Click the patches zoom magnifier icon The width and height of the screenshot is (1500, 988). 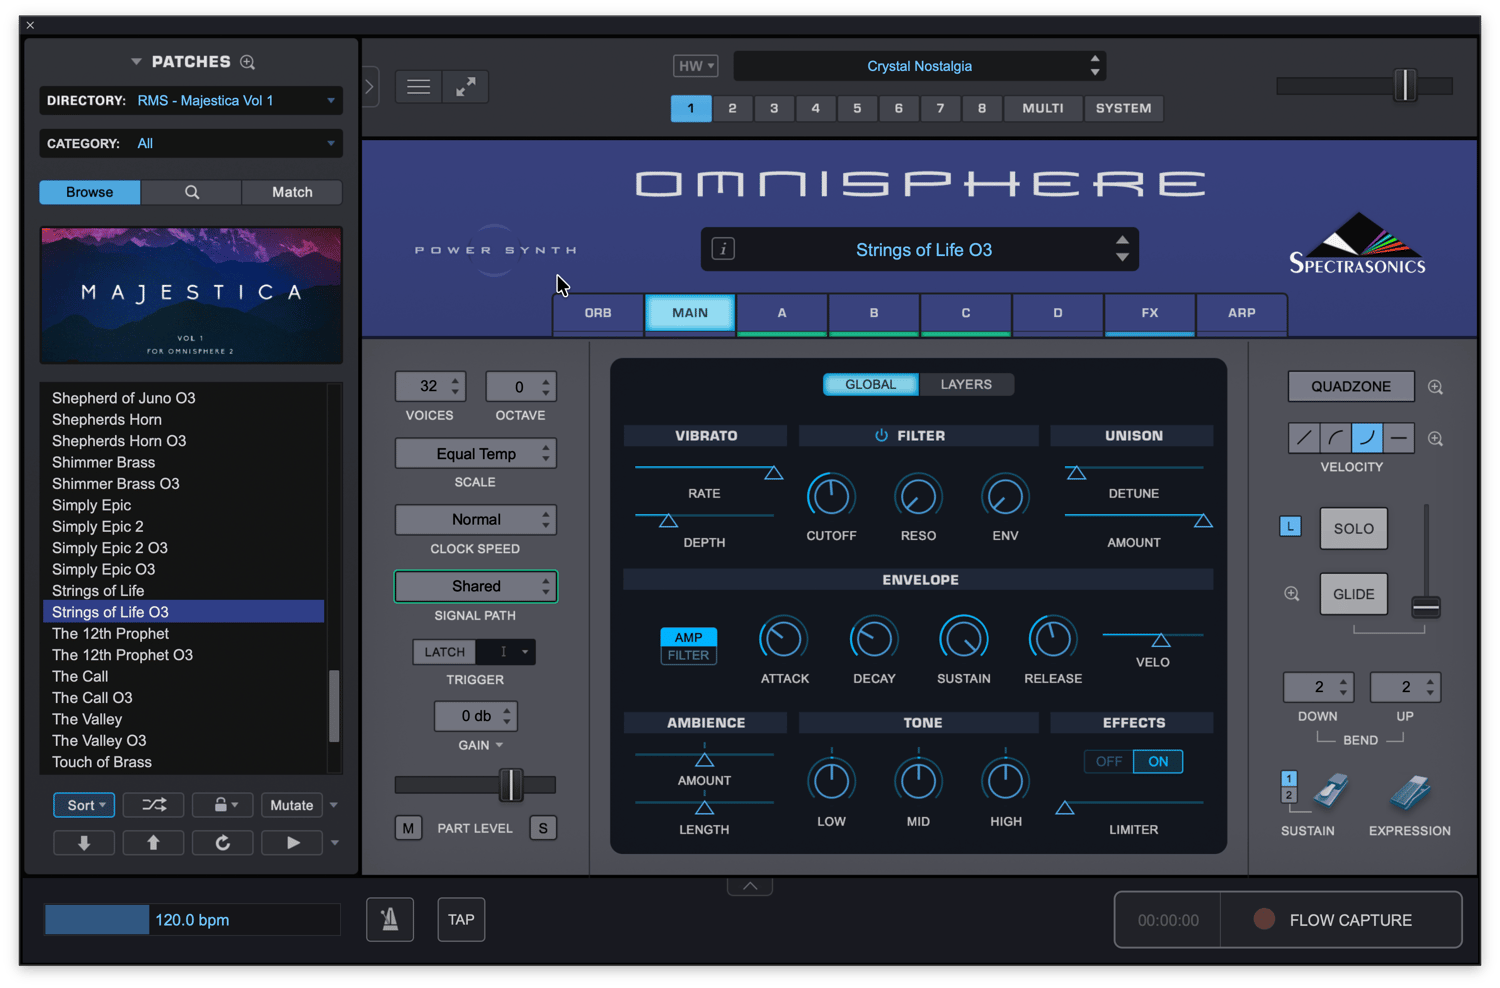coord(248,62)
